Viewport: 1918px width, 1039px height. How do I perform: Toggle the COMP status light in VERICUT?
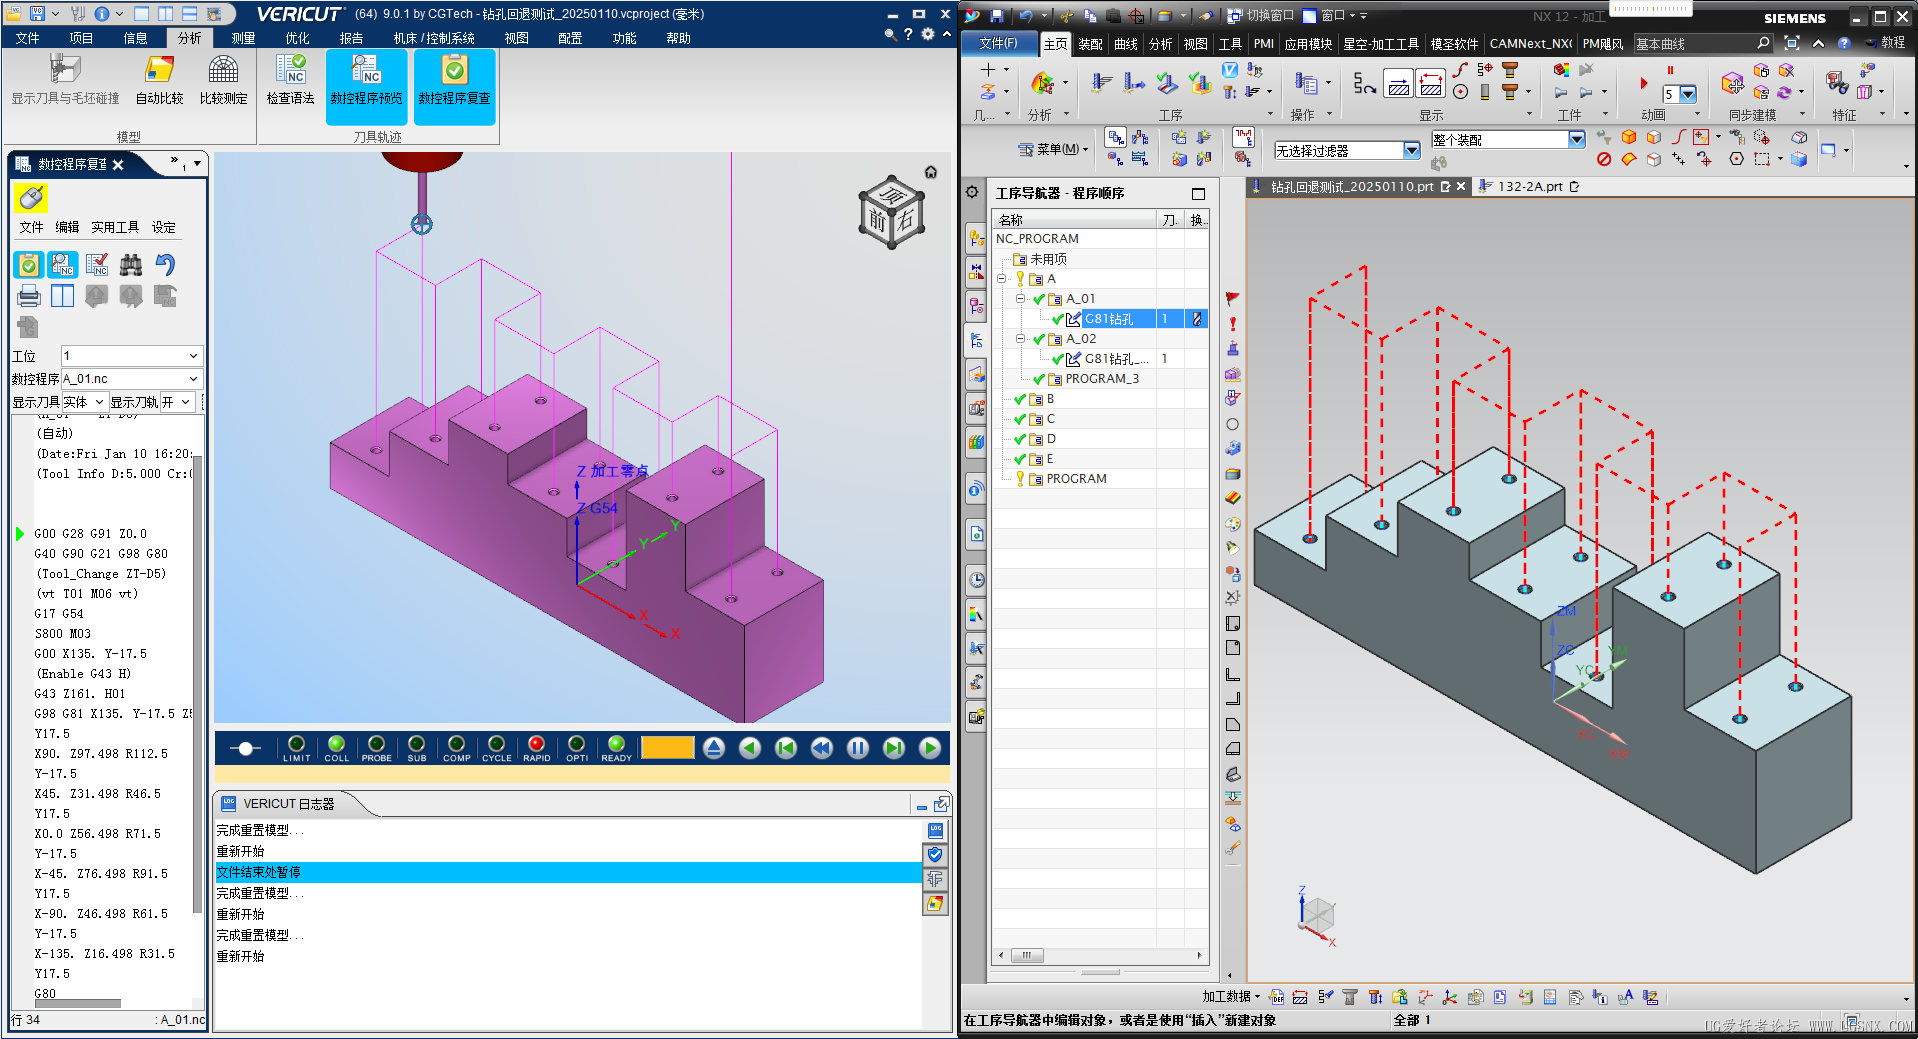(457, 744)
